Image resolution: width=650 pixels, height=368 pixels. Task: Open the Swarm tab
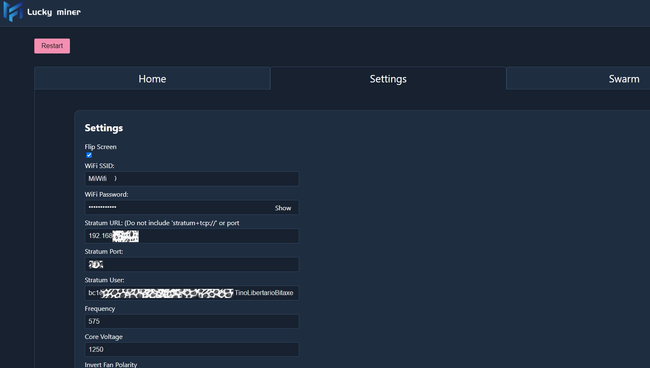[578, 79]
